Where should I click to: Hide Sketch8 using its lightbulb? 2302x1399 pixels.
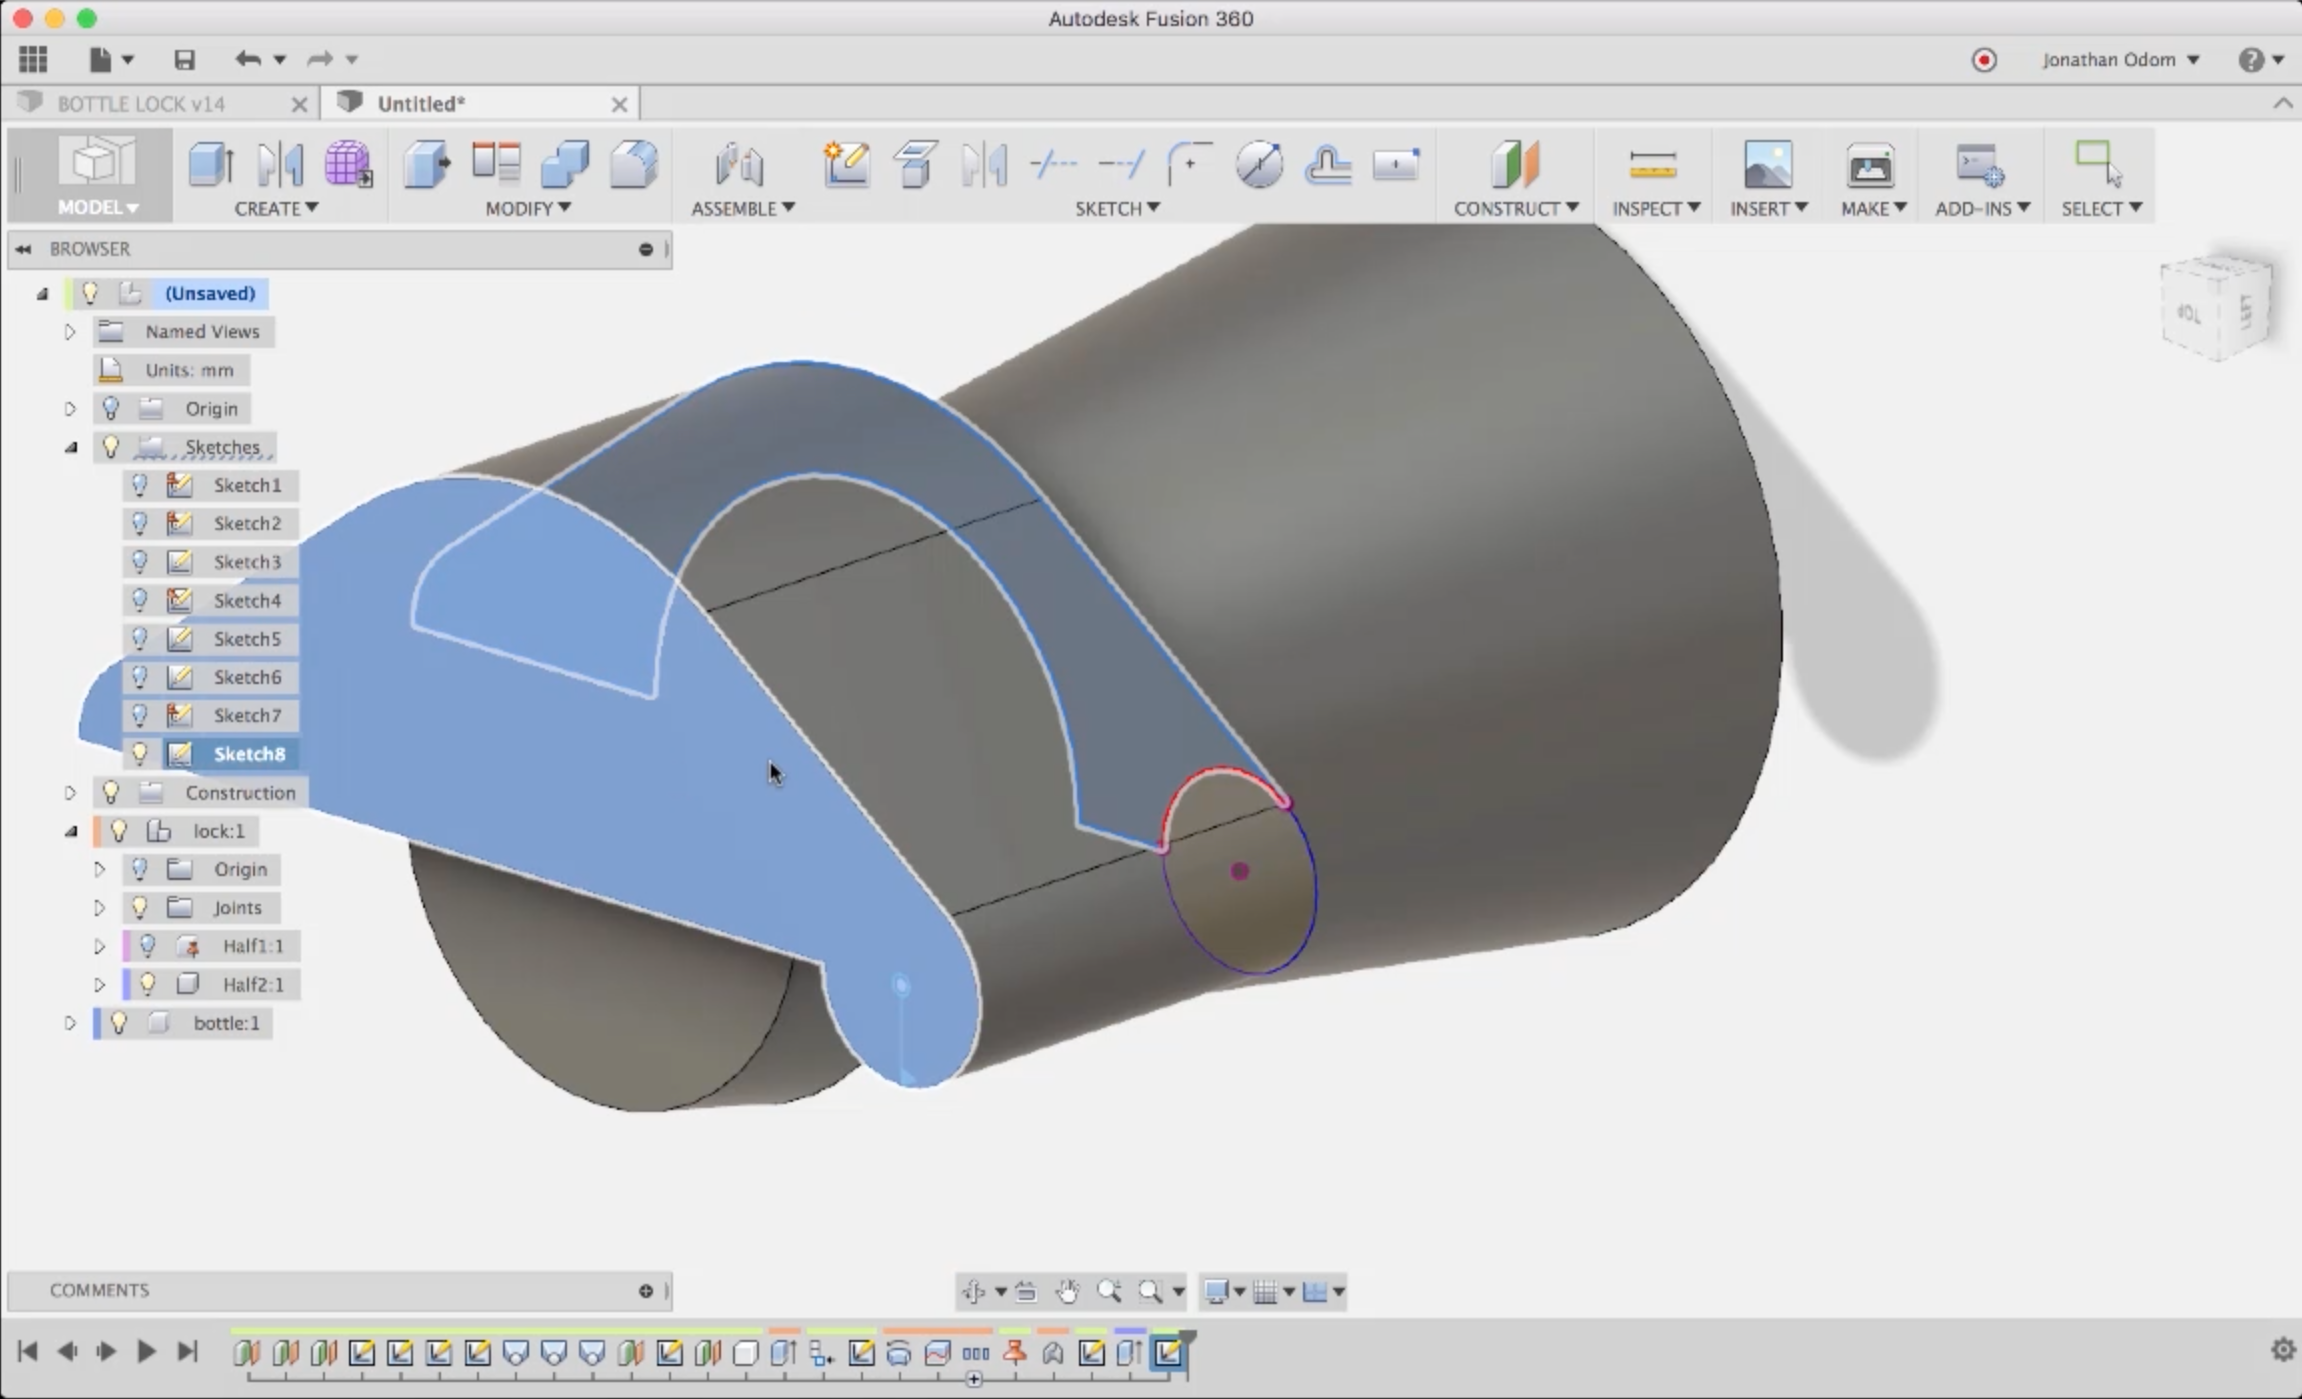(140, 754)
